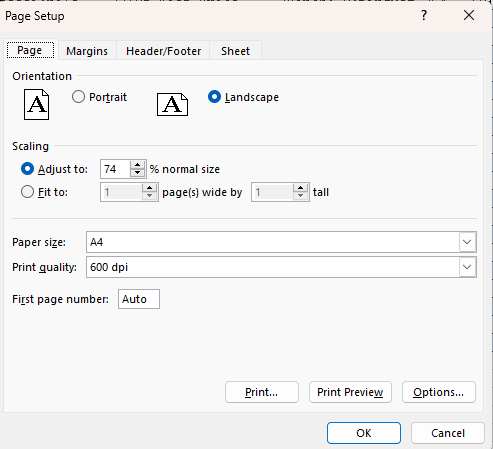Close the Page Setup dialog
Screen dimensions: 493x449
(x=469, y=15)
